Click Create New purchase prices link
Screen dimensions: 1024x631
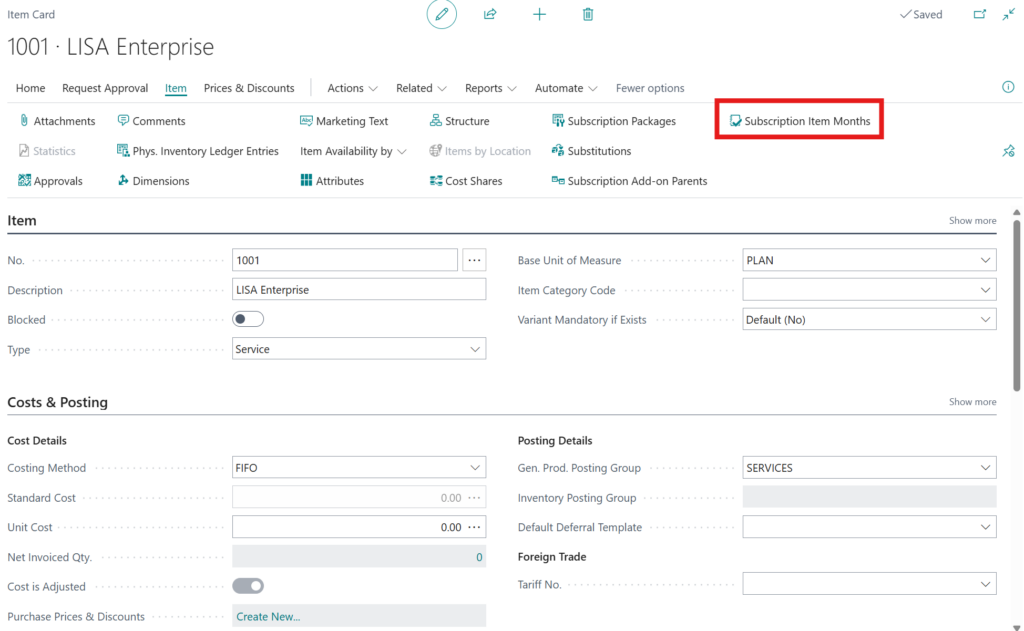pos(268,616)
